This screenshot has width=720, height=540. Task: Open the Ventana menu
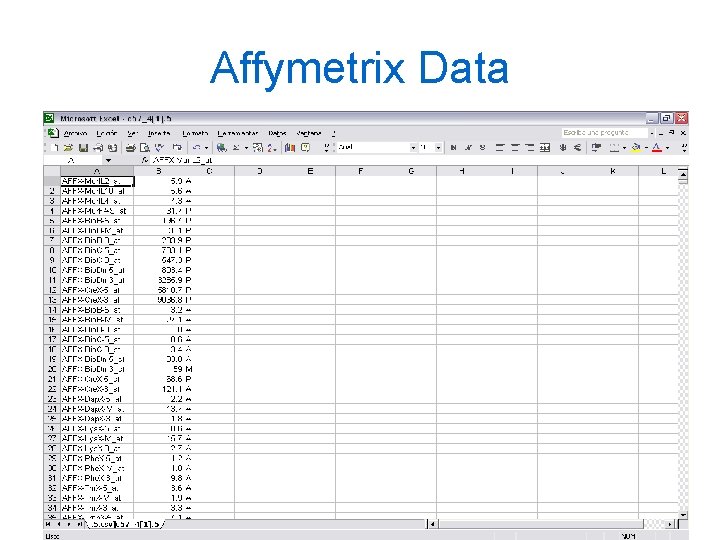[309, 133]
